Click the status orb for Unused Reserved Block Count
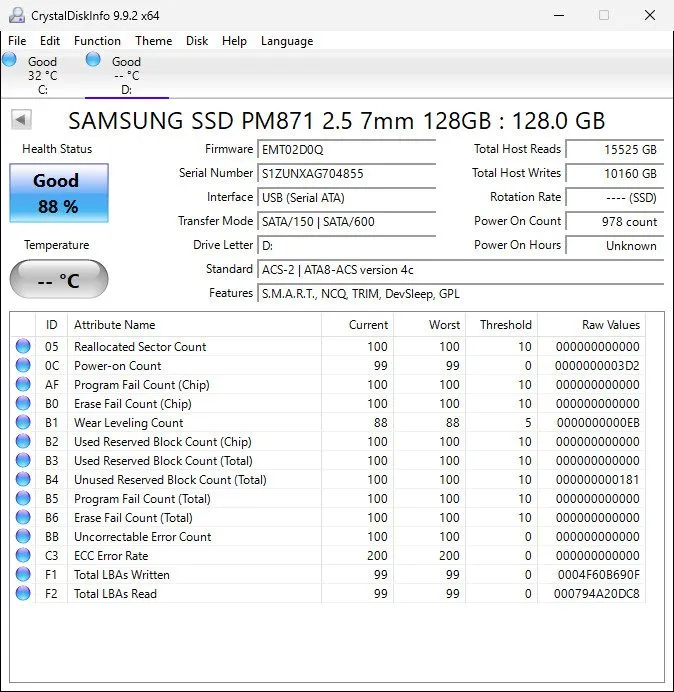Screen dimensions: 674x692 click(x=23, y=479)
